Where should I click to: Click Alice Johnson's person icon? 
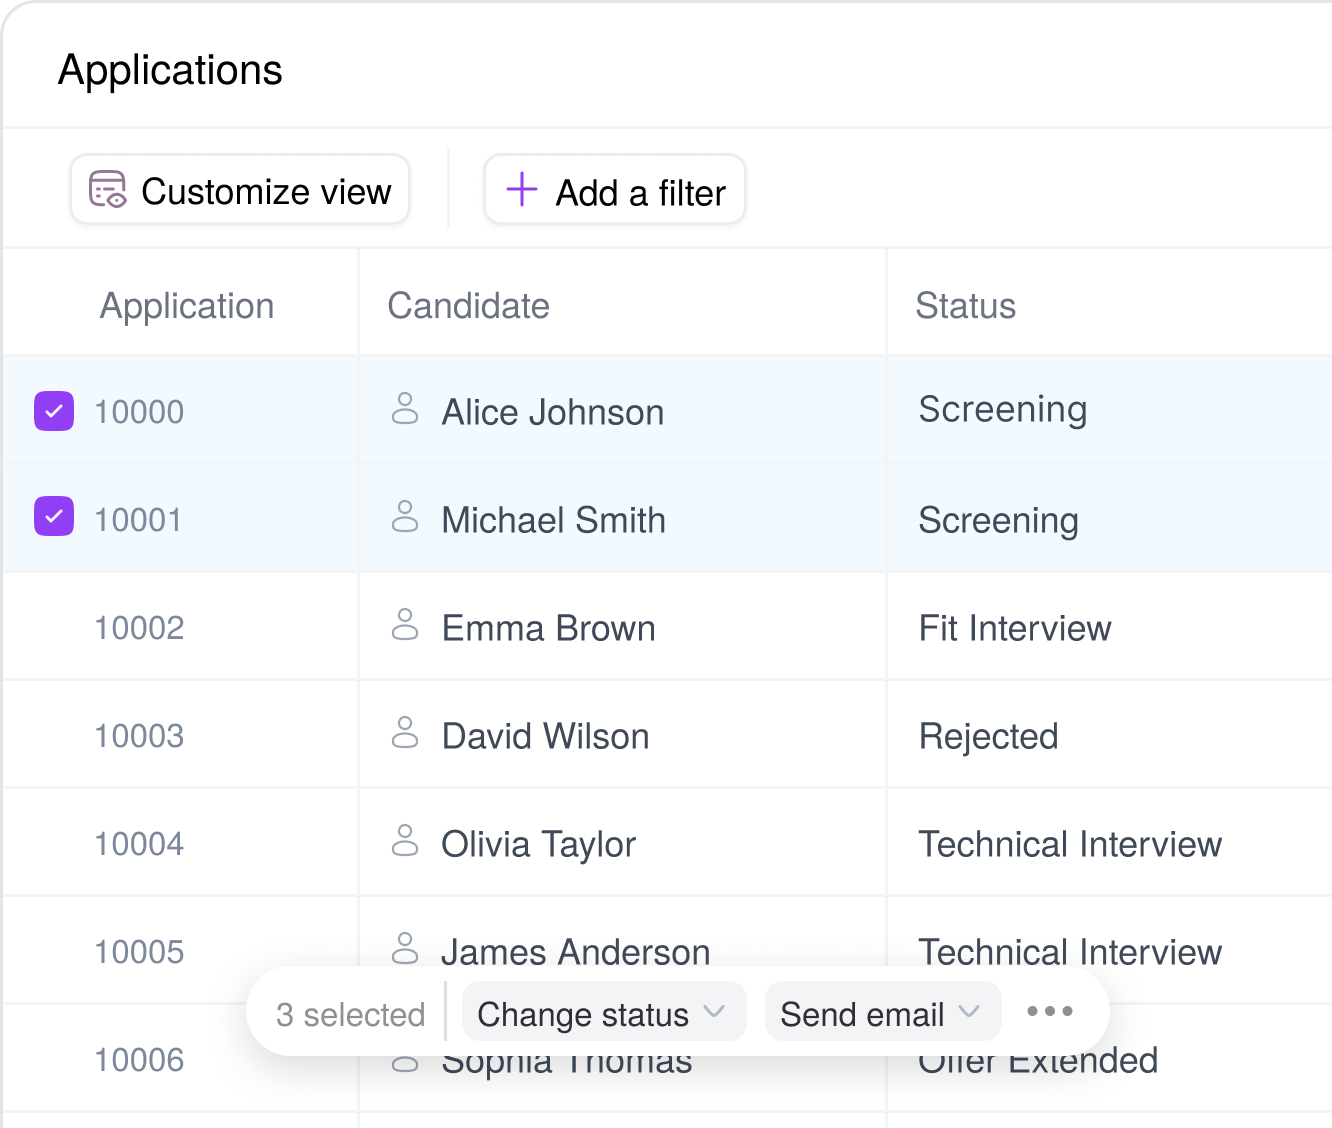pos(405,409)
